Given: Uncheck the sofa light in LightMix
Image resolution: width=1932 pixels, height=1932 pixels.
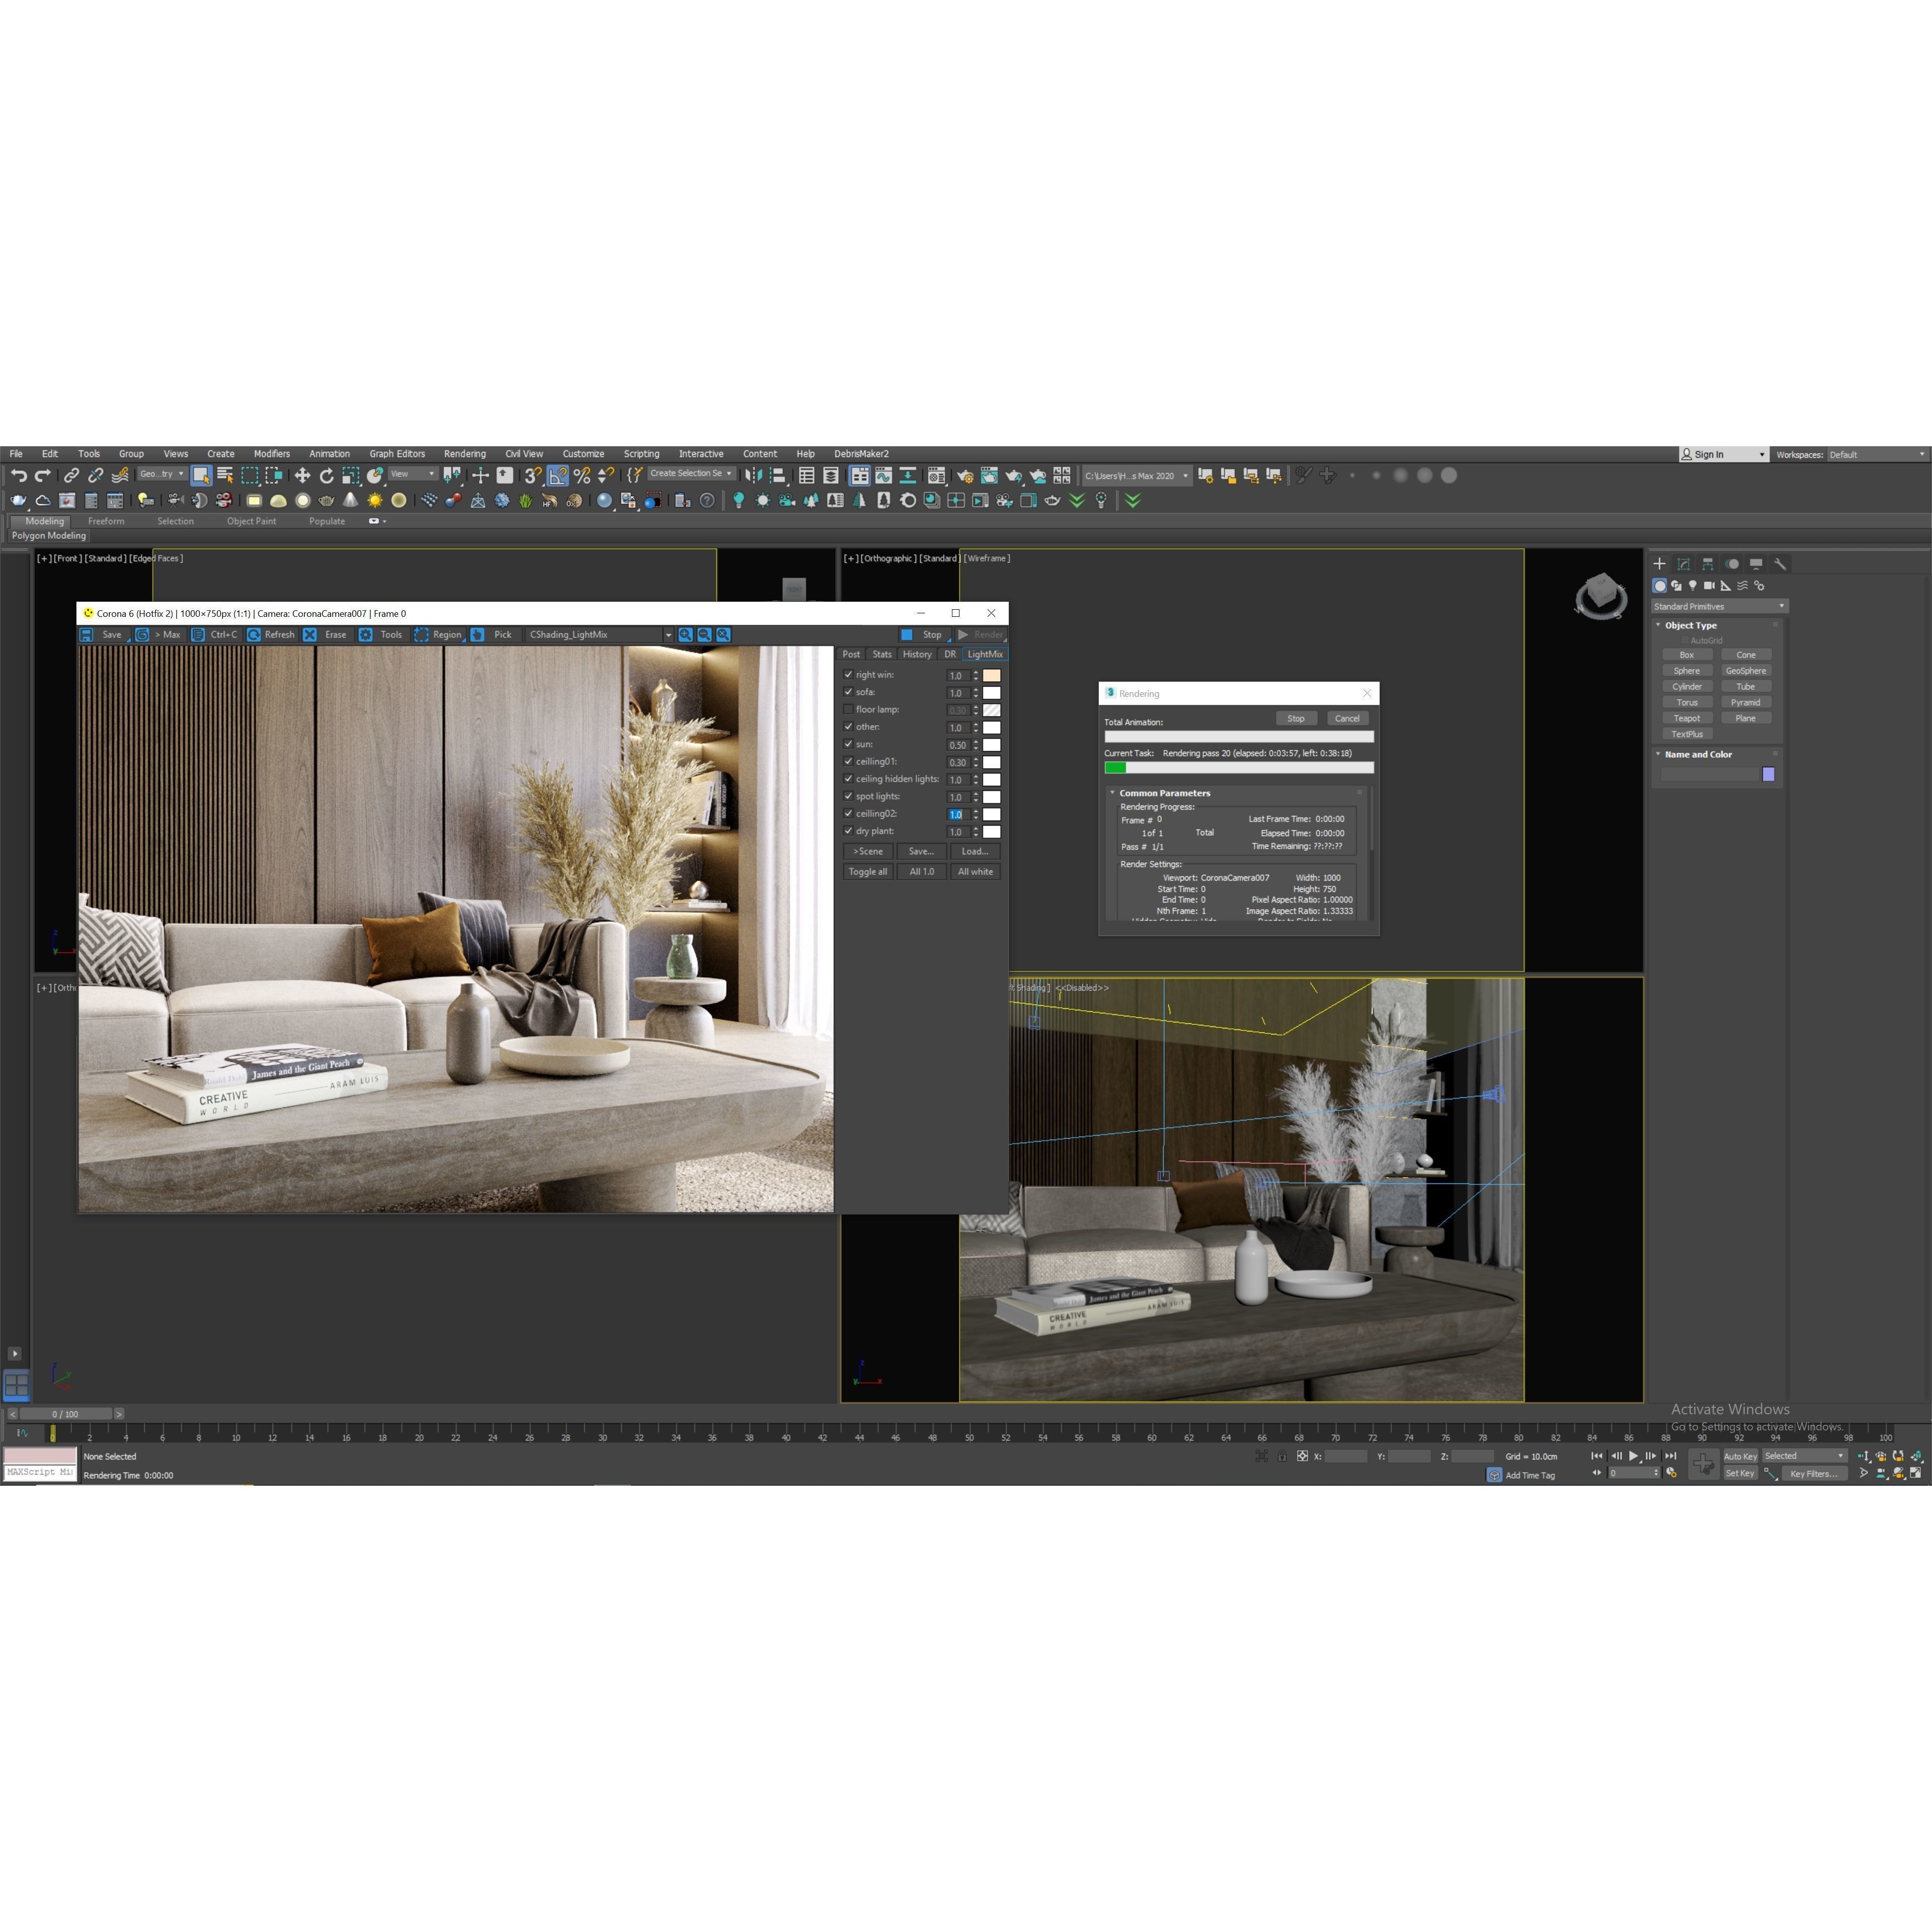Looking at the screenshot, I should pos(849,692).
